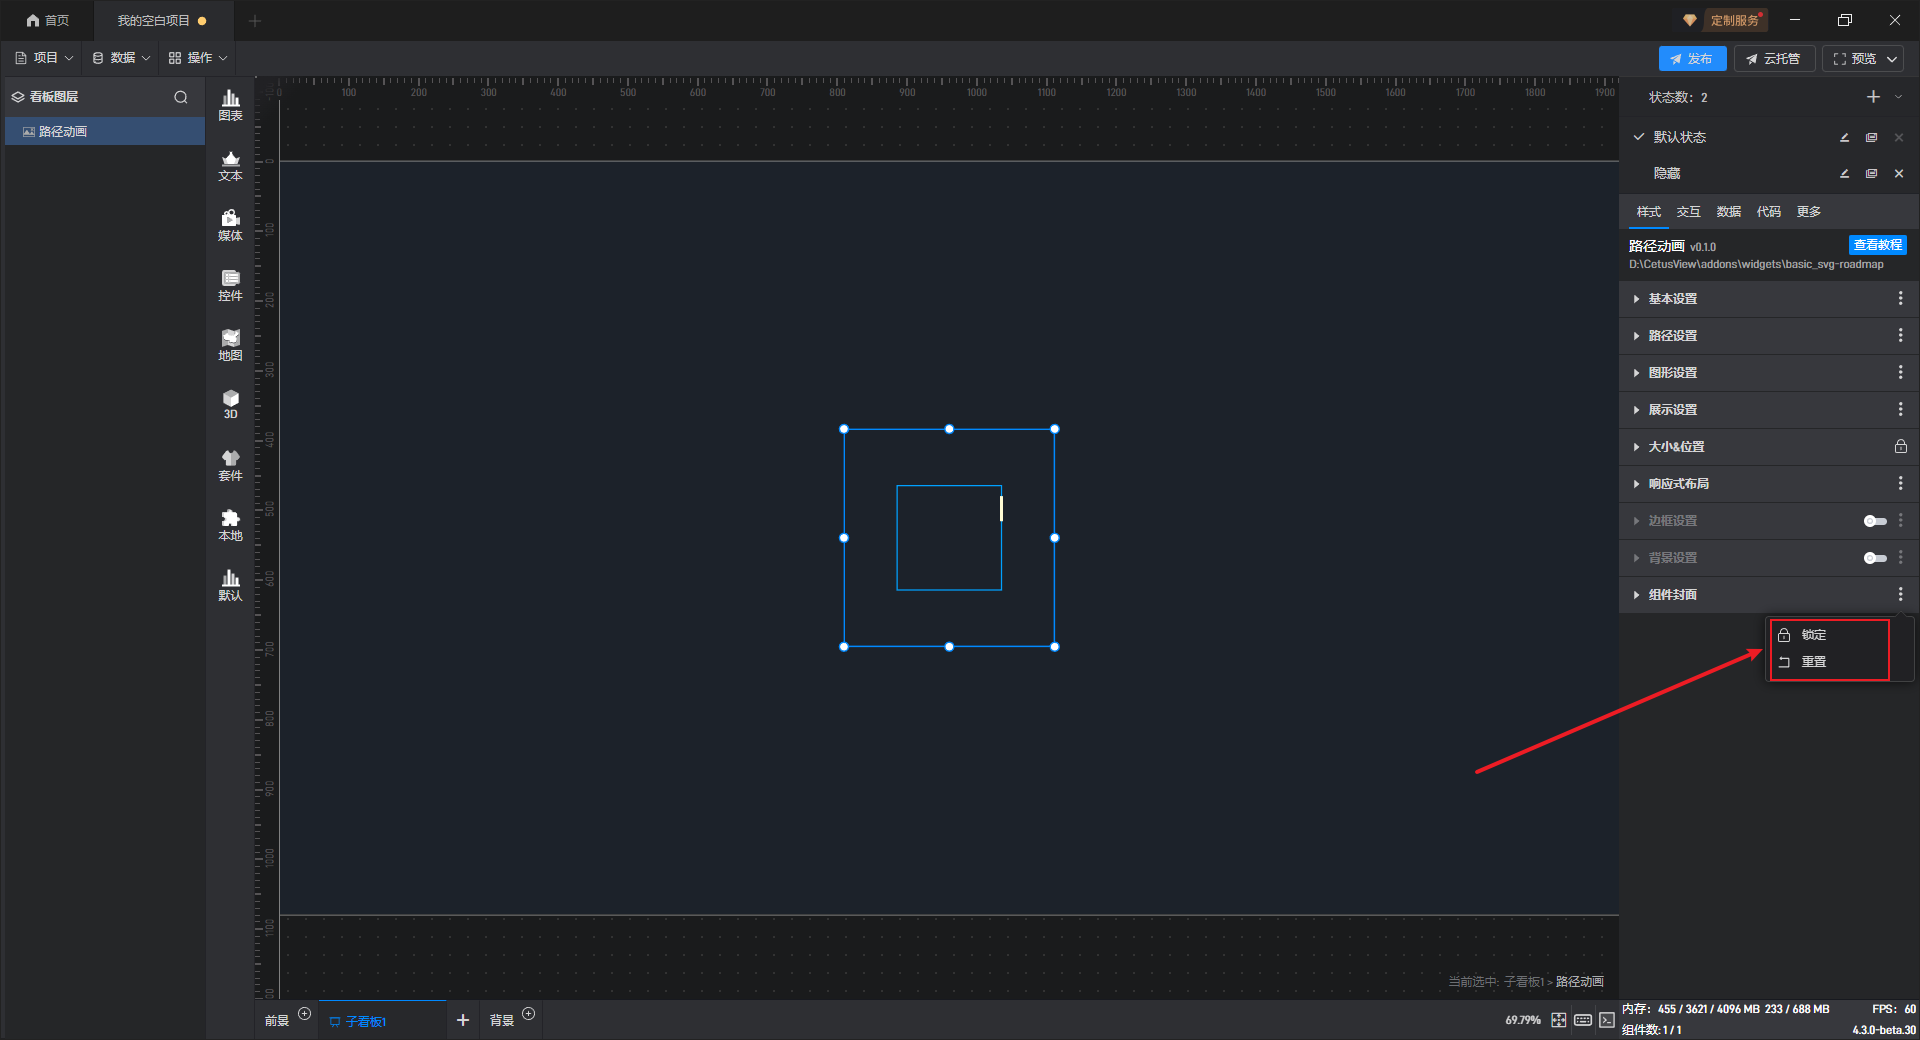Switch to the 交互 tab
1920x1040 pixels.
pos(1688,212)
